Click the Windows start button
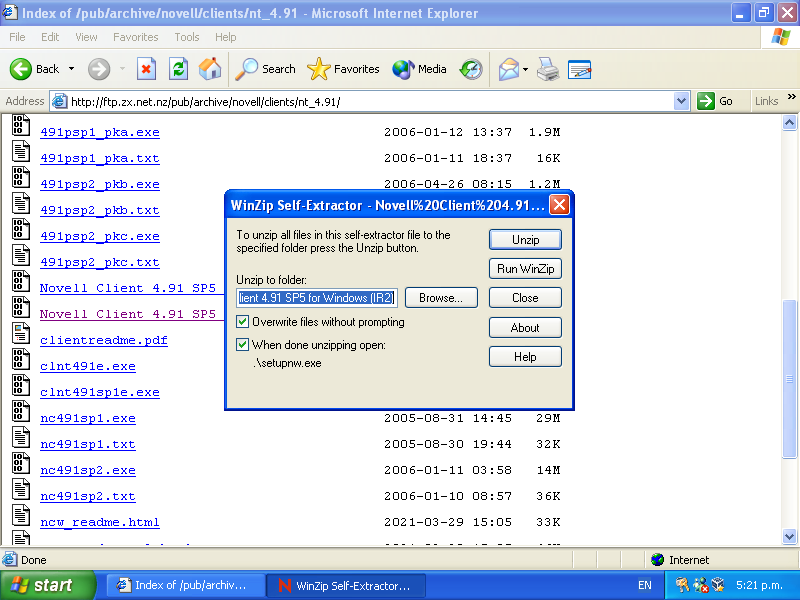This screenshot has width=800, height=600. click(x=47, y=585)
